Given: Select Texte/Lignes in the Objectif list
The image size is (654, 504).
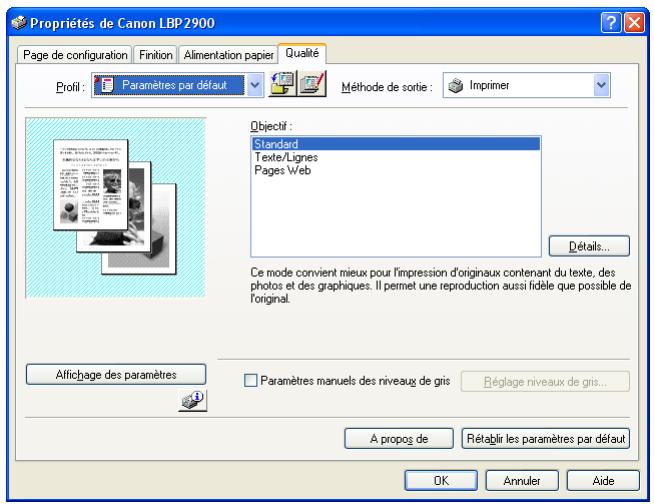Looking at the screenshot, I should (396, 157).
